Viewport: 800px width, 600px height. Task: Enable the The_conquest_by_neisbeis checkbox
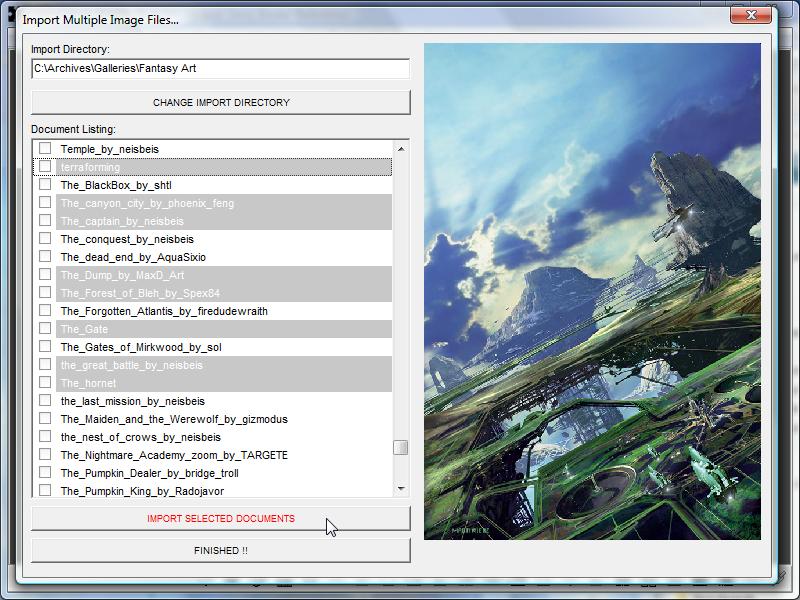coord(45,239)
